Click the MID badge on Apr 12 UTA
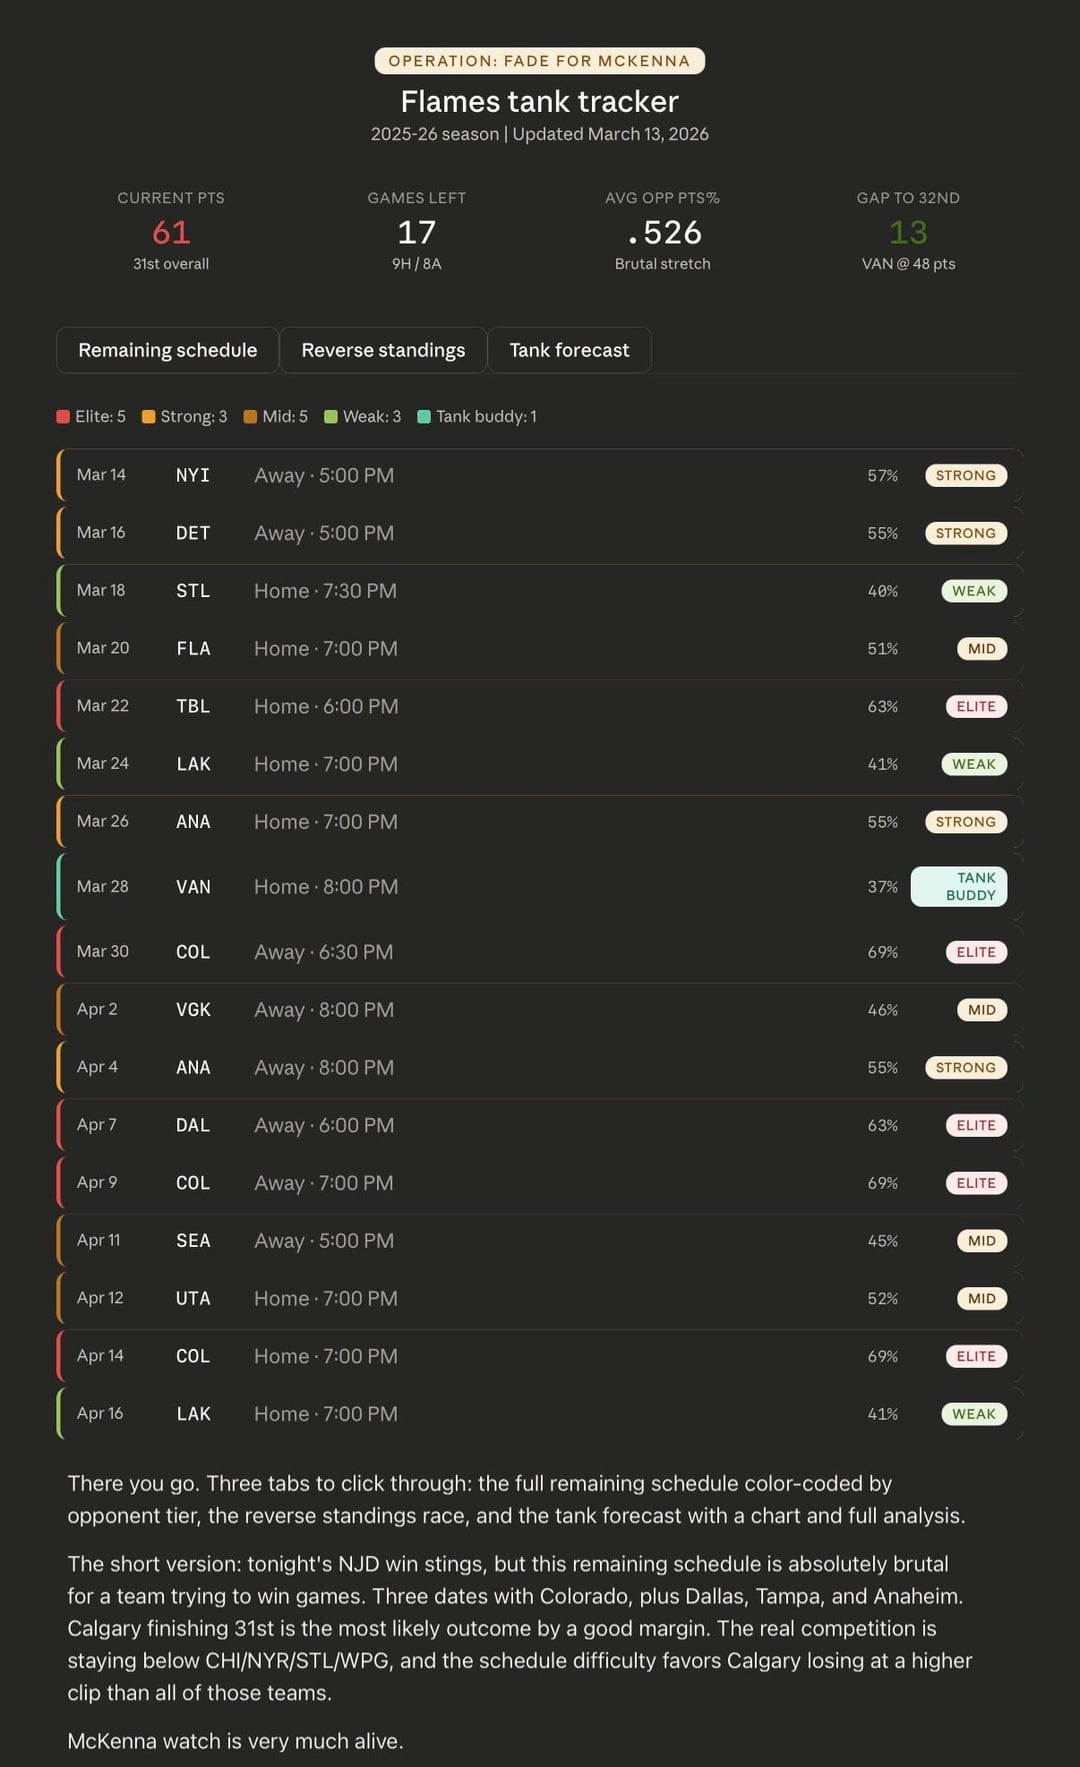The height and width of the screenshot is (1767, 1080). coord(981,1298)
